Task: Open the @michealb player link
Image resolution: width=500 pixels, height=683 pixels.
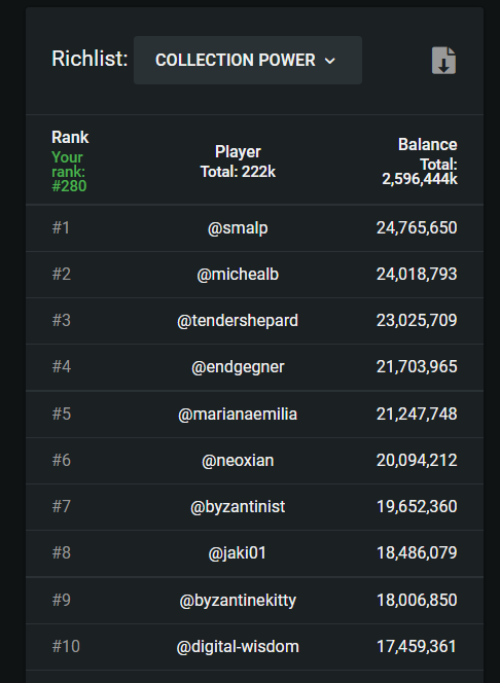Action: coord(238,274)
